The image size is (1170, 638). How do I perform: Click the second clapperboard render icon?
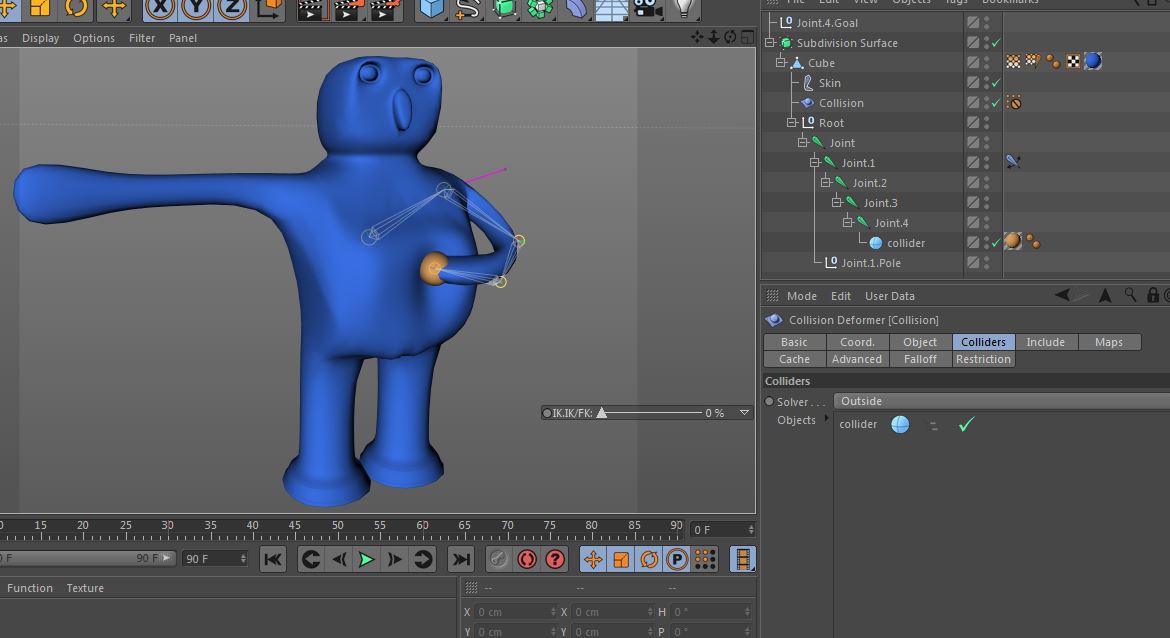[348, 9]
